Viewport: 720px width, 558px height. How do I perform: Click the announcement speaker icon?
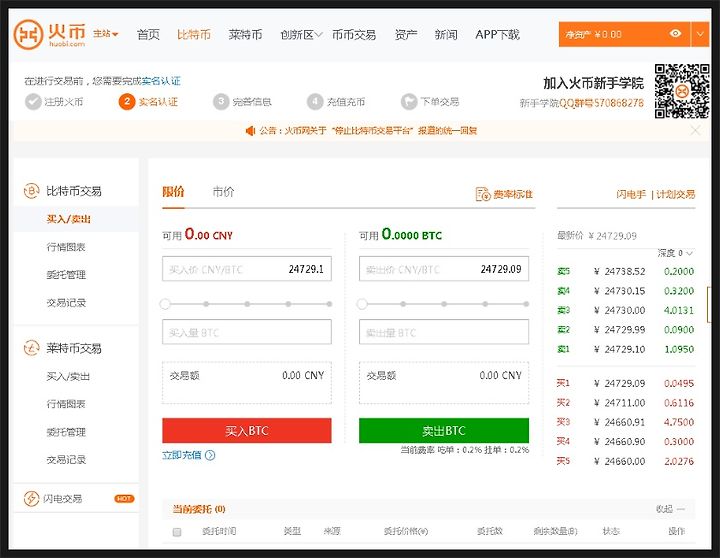(x=250, y=131)
